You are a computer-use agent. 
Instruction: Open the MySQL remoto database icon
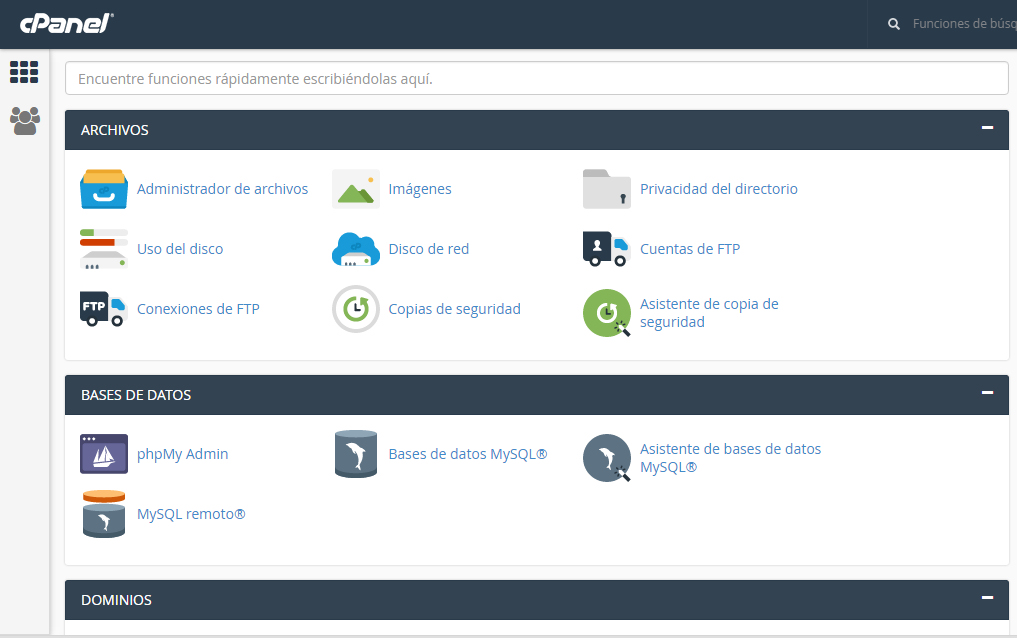click(104, 514)
